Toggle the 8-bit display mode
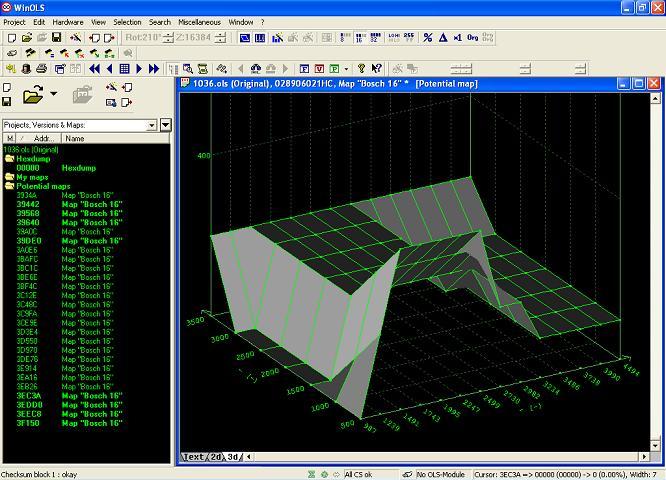Viewport: 666px width, 480px height. pyautogui.click(x=345, y=37)
